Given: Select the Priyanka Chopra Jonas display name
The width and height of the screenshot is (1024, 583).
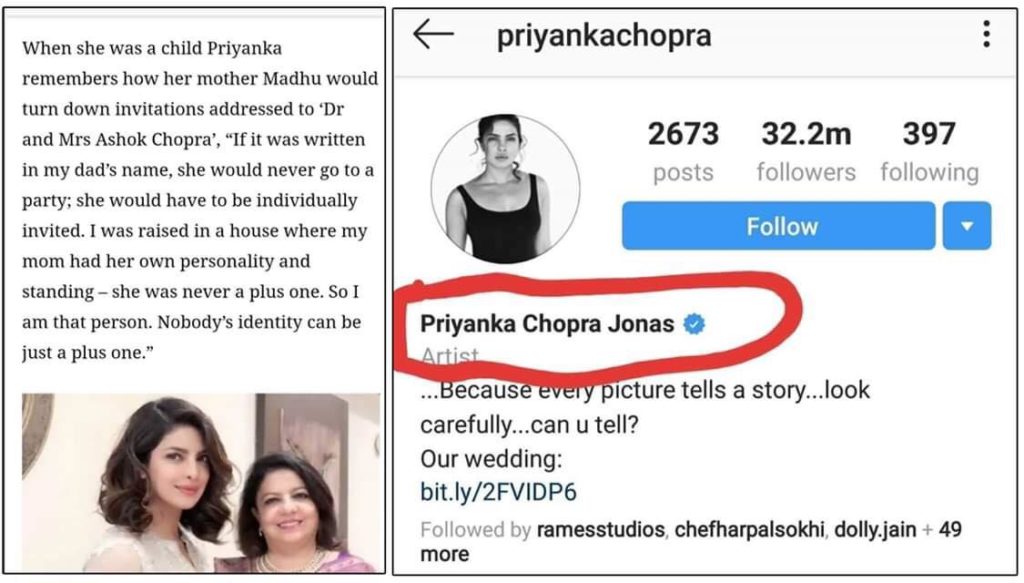Looking at the screenshot, I should (x=547, y=324).
